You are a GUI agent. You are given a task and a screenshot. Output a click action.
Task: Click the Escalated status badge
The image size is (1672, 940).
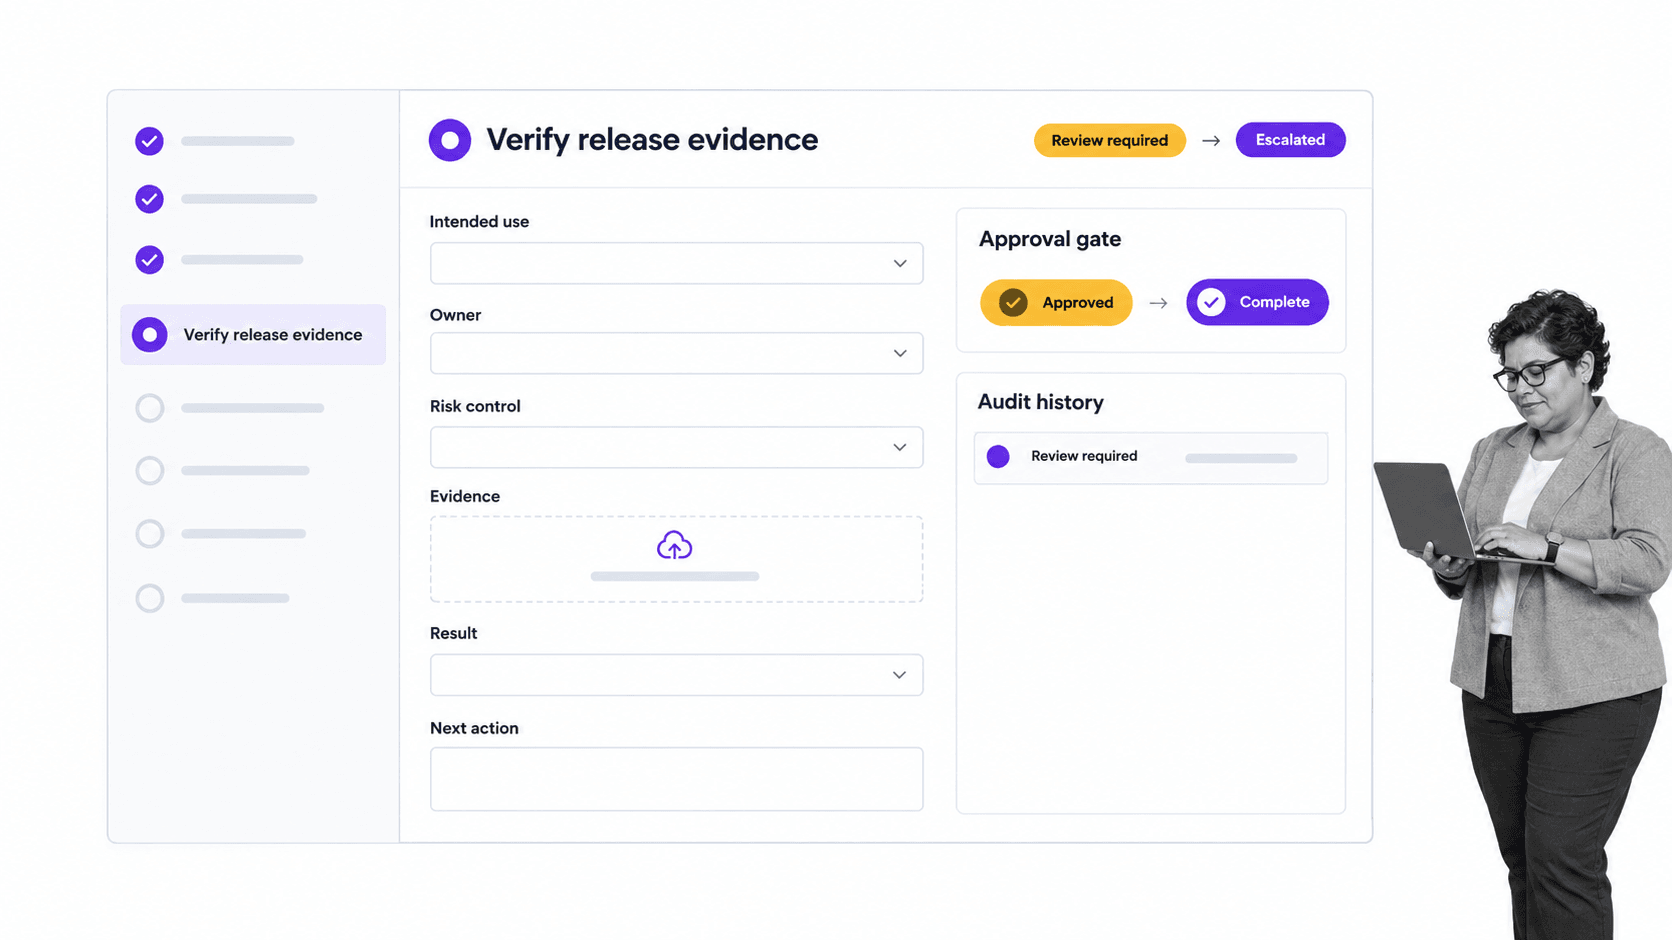click(1291, 140)
